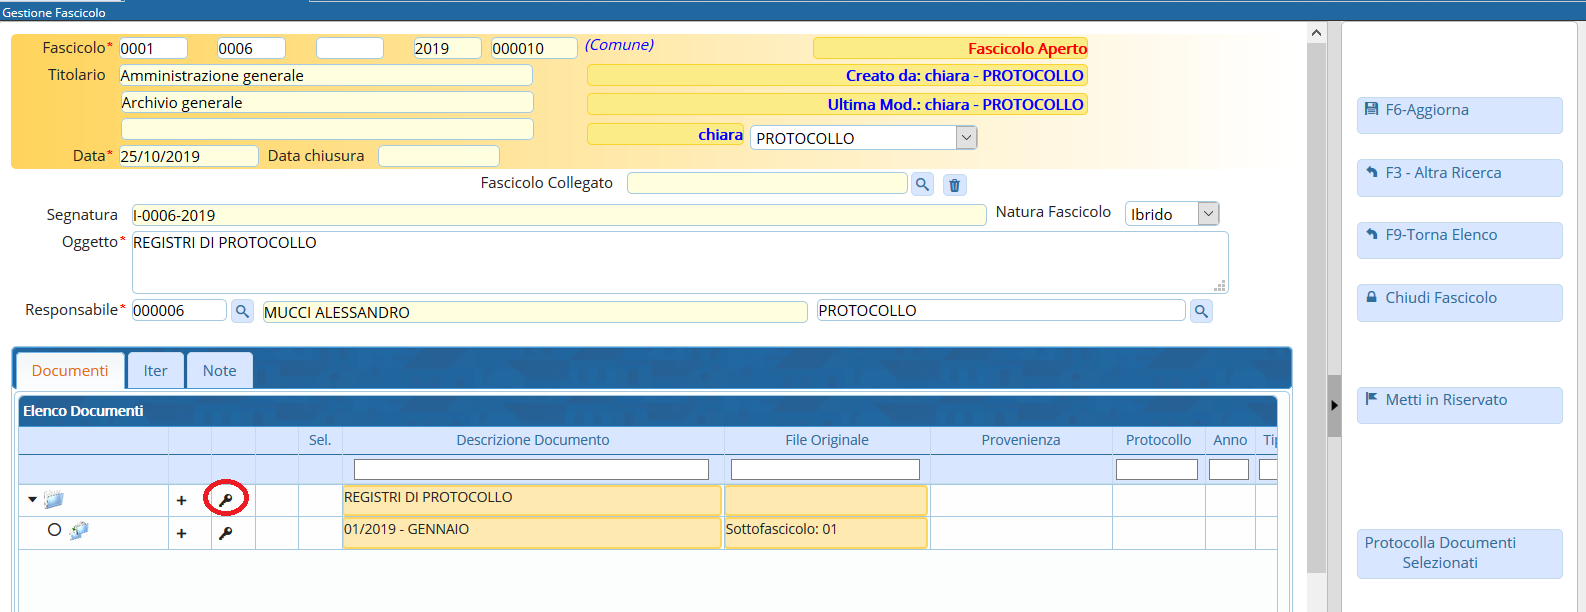Open the Note tab

(219, 371)
